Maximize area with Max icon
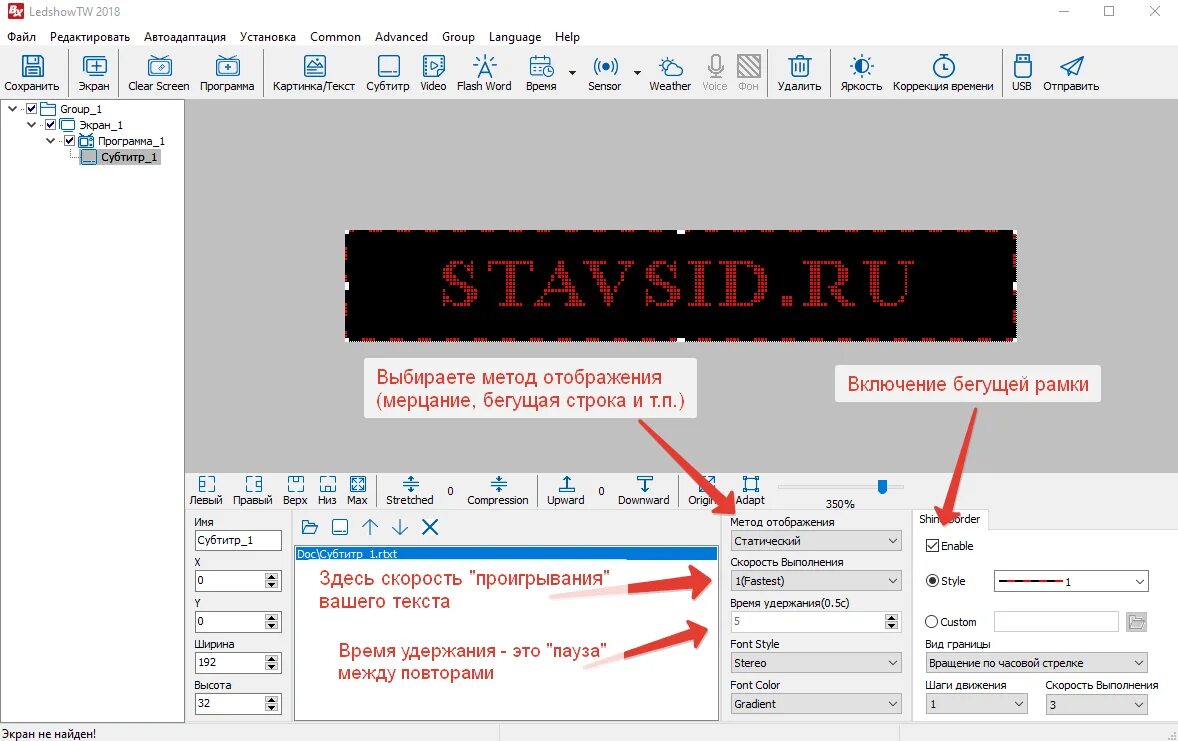This screenshot has height=741, width=1178. 358,484
